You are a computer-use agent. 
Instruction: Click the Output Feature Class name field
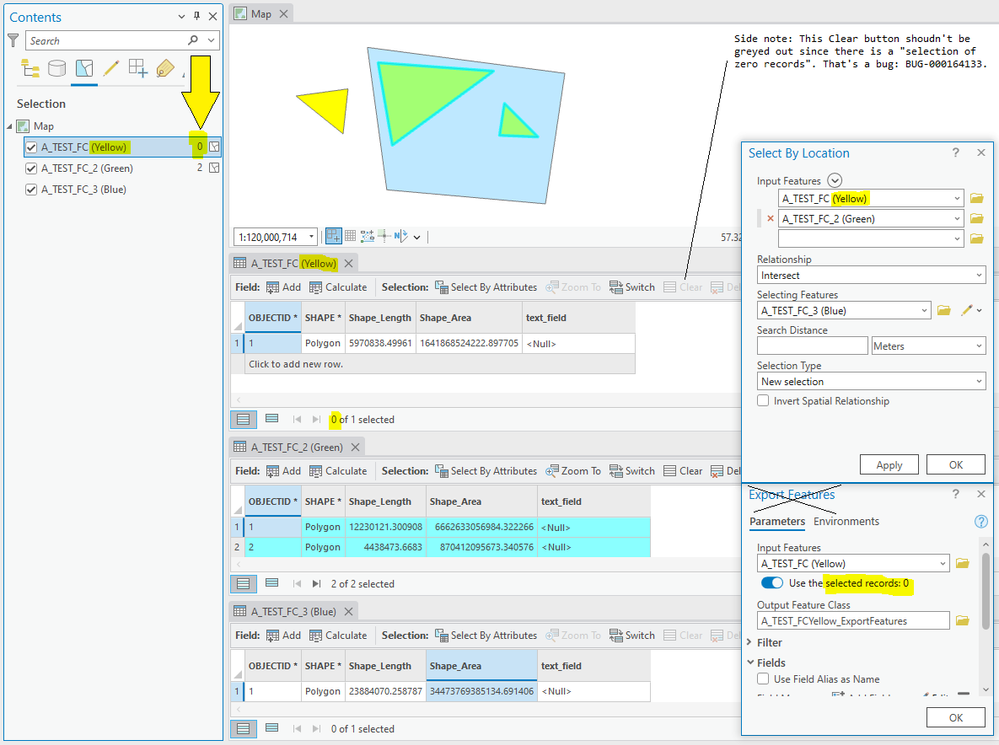(x=853, y=621)
